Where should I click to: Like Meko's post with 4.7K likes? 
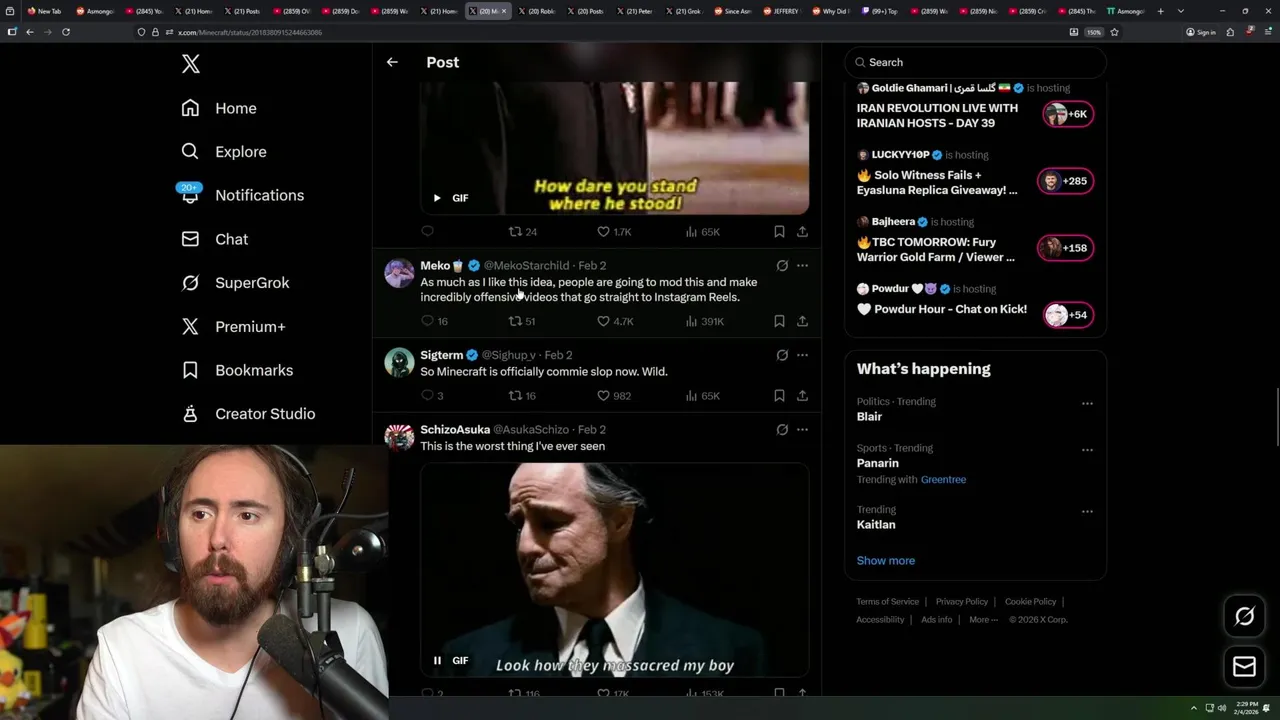(x=615, y=321)
